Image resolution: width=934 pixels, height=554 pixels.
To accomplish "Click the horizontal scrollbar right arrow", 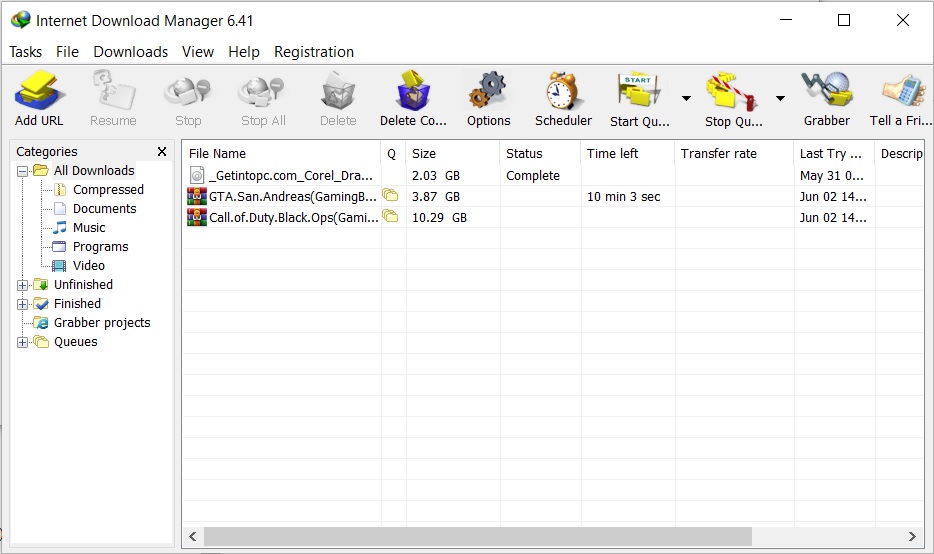I will (x=912, y=536).
